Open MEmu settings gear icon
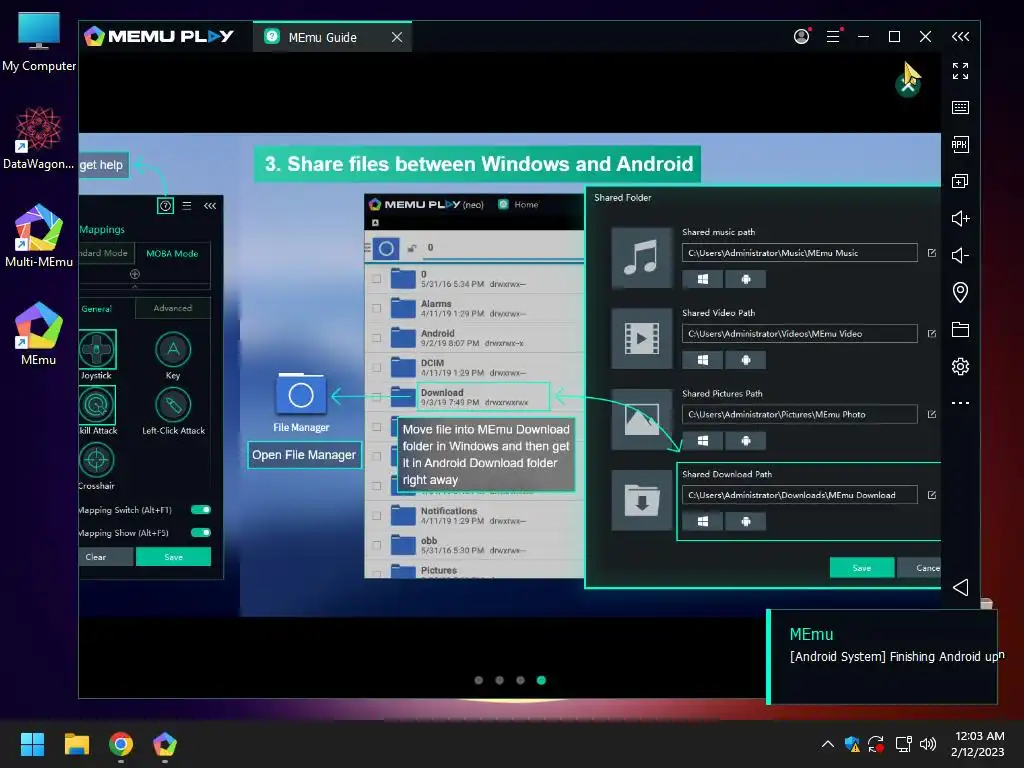The image size is (1024, 768). [960, 366]
